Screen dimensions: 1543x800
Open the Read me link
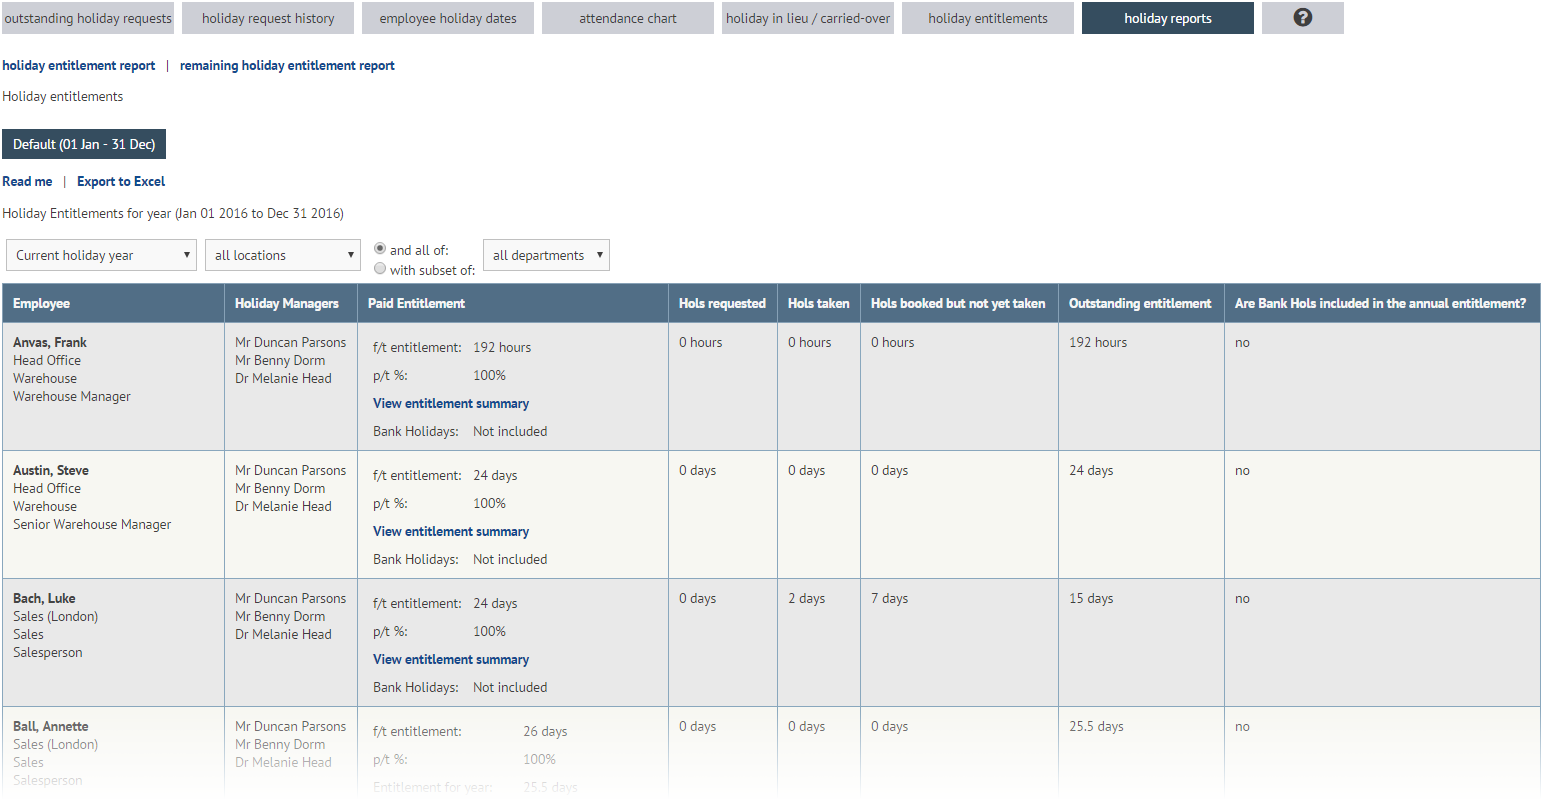(27, 182)
